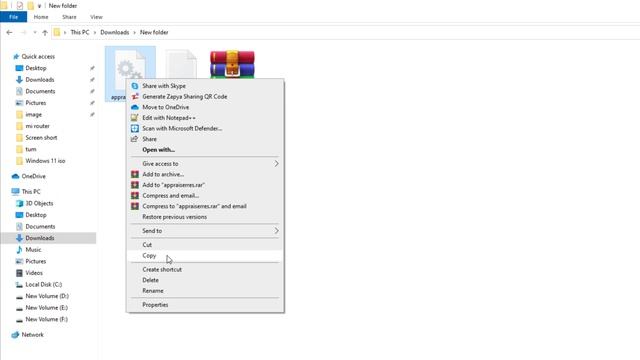Click WinRAR icon beside Add to archive
The image size is (640, 360).
(x=135, y=174)
